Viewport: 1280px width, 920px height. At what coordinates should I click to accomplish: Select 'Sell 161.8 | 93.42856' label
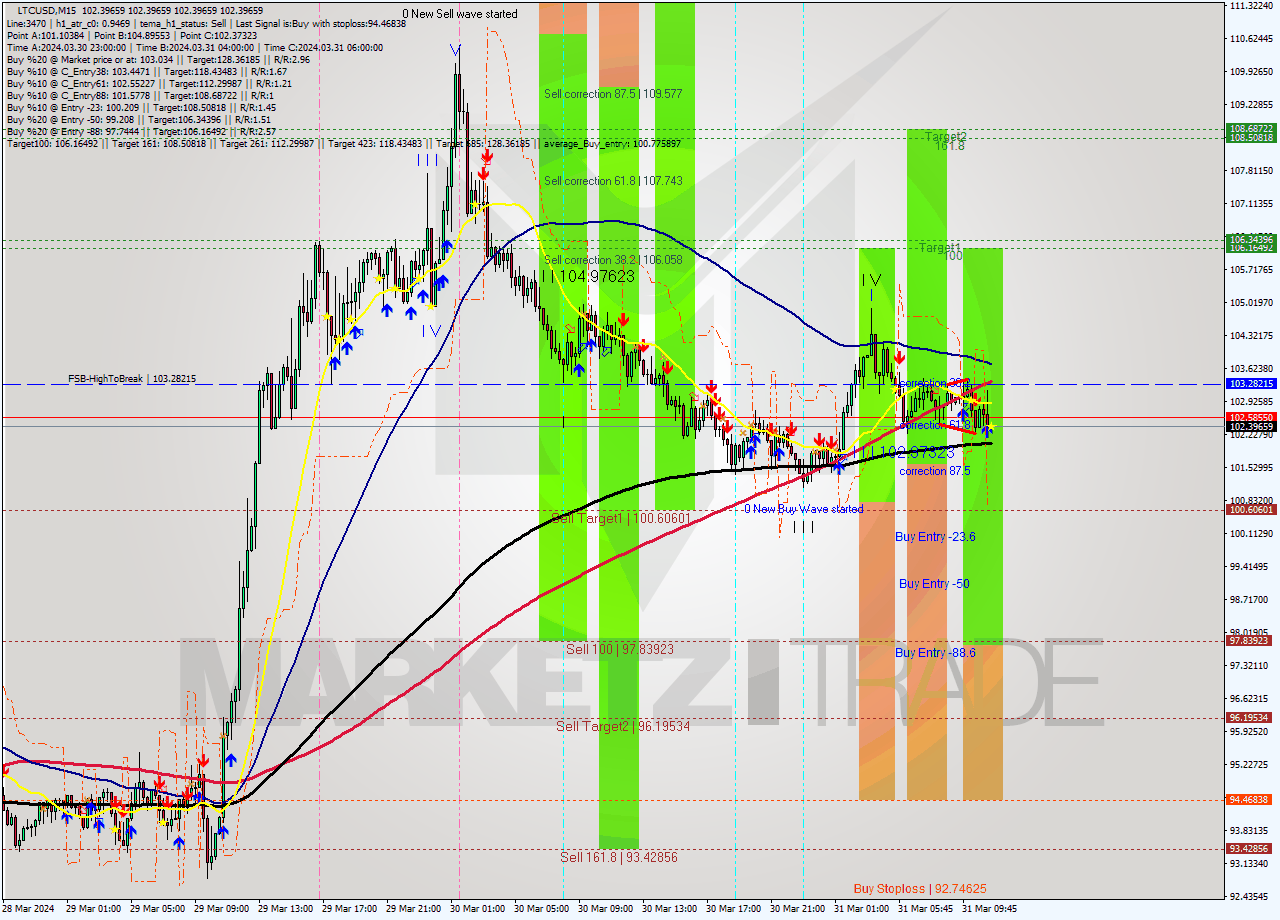(x=619, y=857)
